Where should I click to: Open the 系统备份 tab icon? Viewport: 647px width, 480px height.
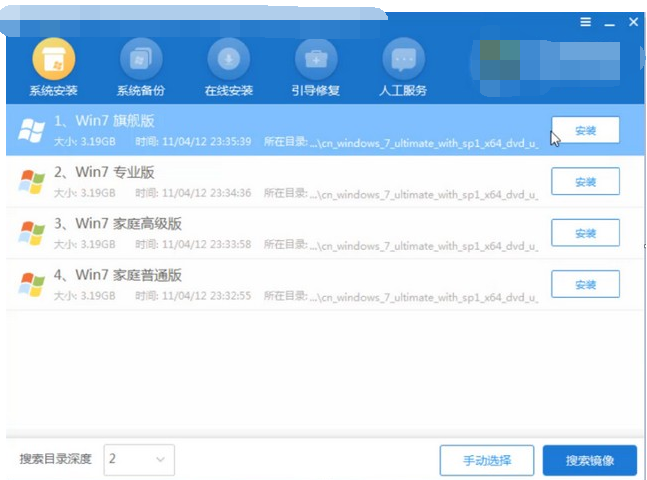pos(141,59)
